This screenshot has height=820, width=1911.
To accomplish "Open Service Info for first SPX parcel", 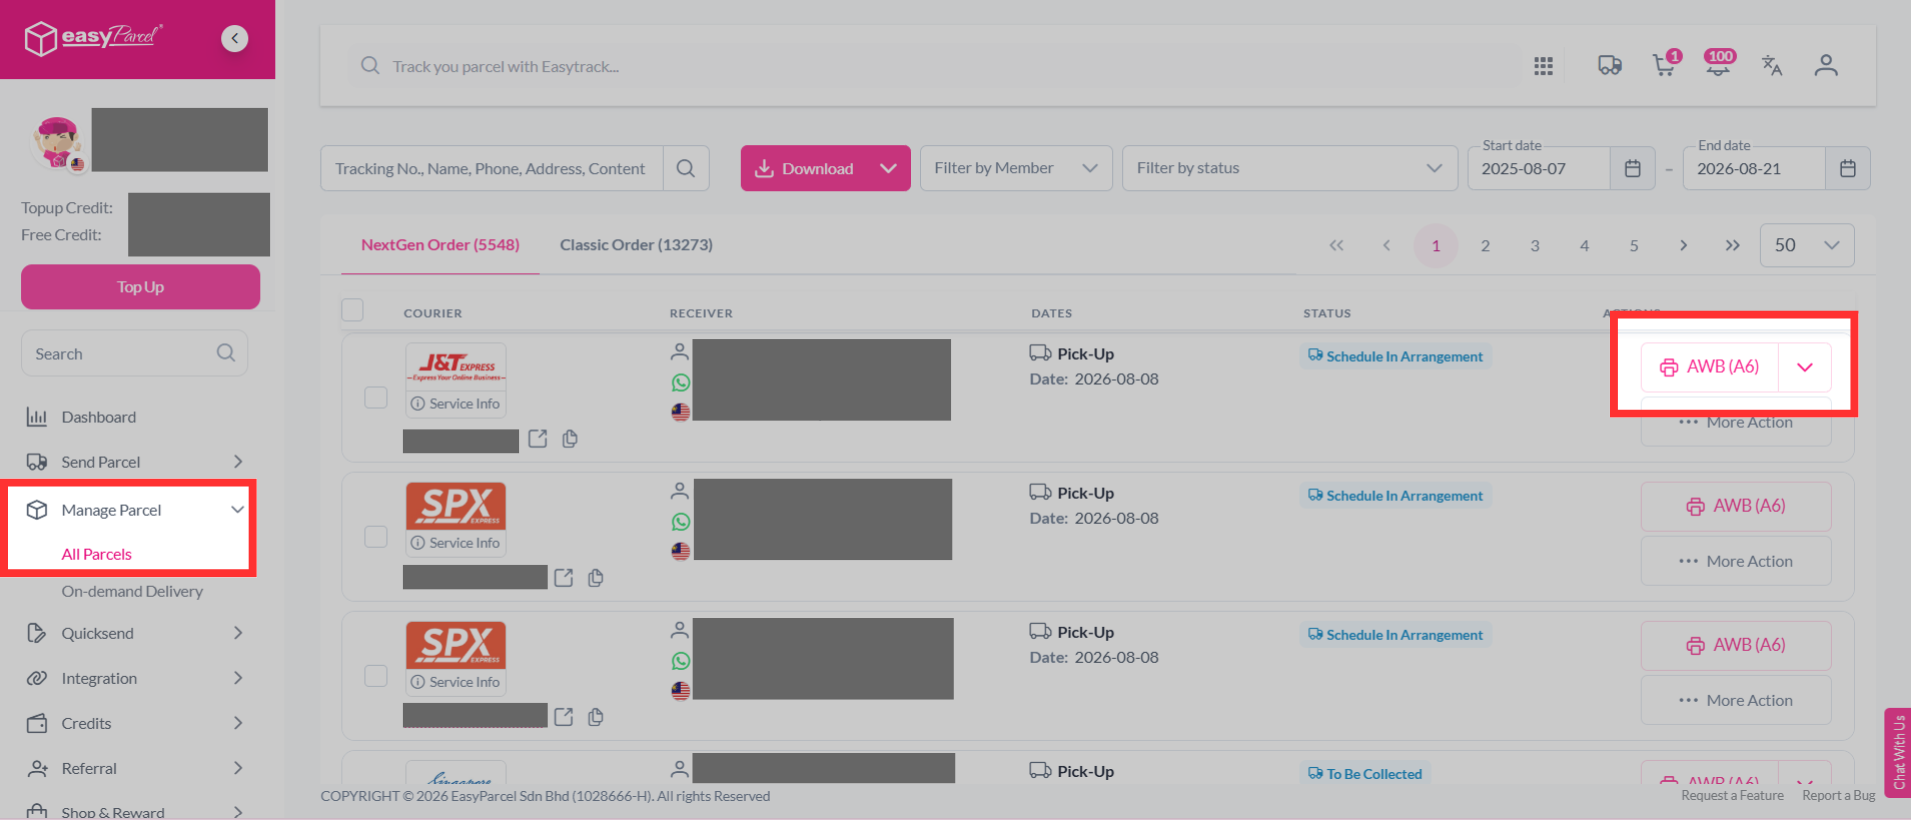I will coord(456,543).
